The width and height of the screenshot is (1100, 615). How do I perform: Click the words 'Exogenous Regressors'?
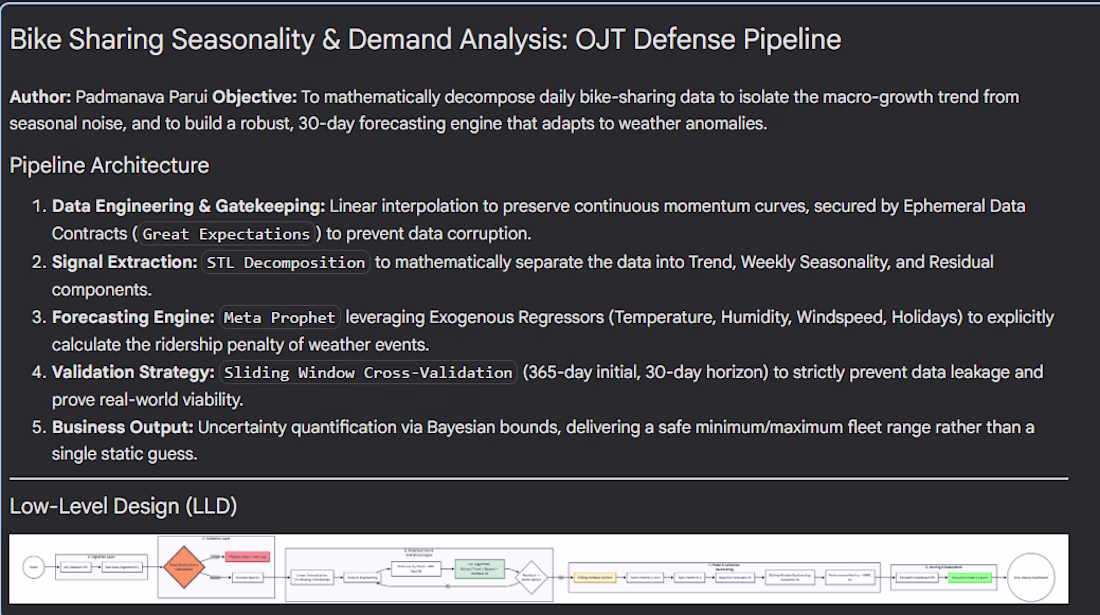click(516, 317)
